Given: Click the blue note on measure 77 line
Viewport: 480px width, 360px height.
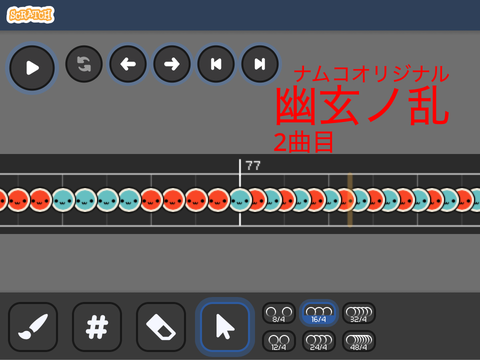Looking at the screenshot, I should [240, 200].
